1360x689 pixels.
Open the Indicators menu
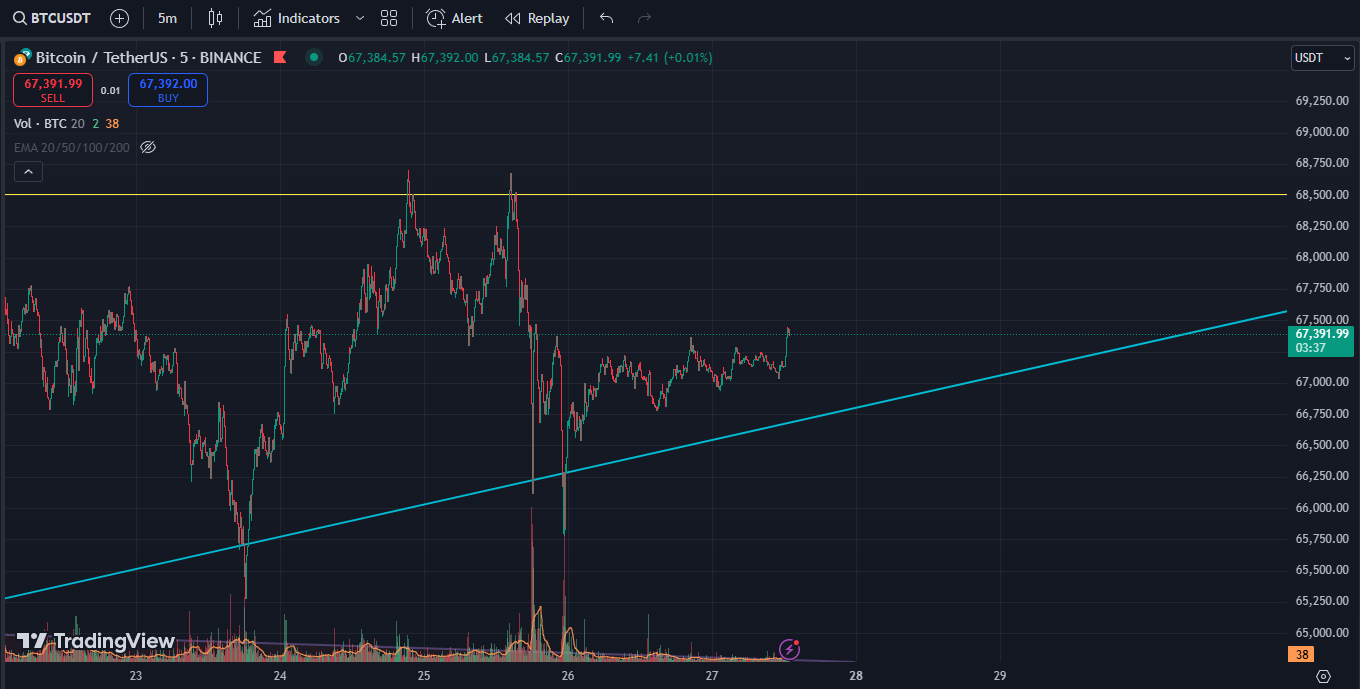click(297, 17)
